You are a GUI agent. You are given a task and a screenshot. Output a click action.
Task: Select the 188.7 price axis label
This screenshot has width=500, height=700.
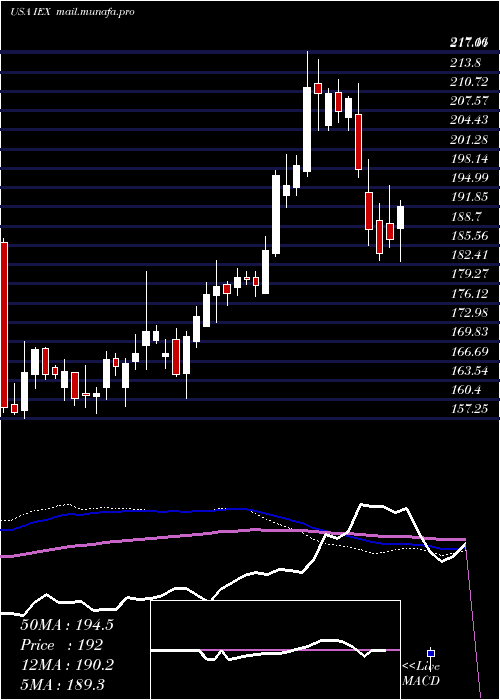tap(465, 217)
